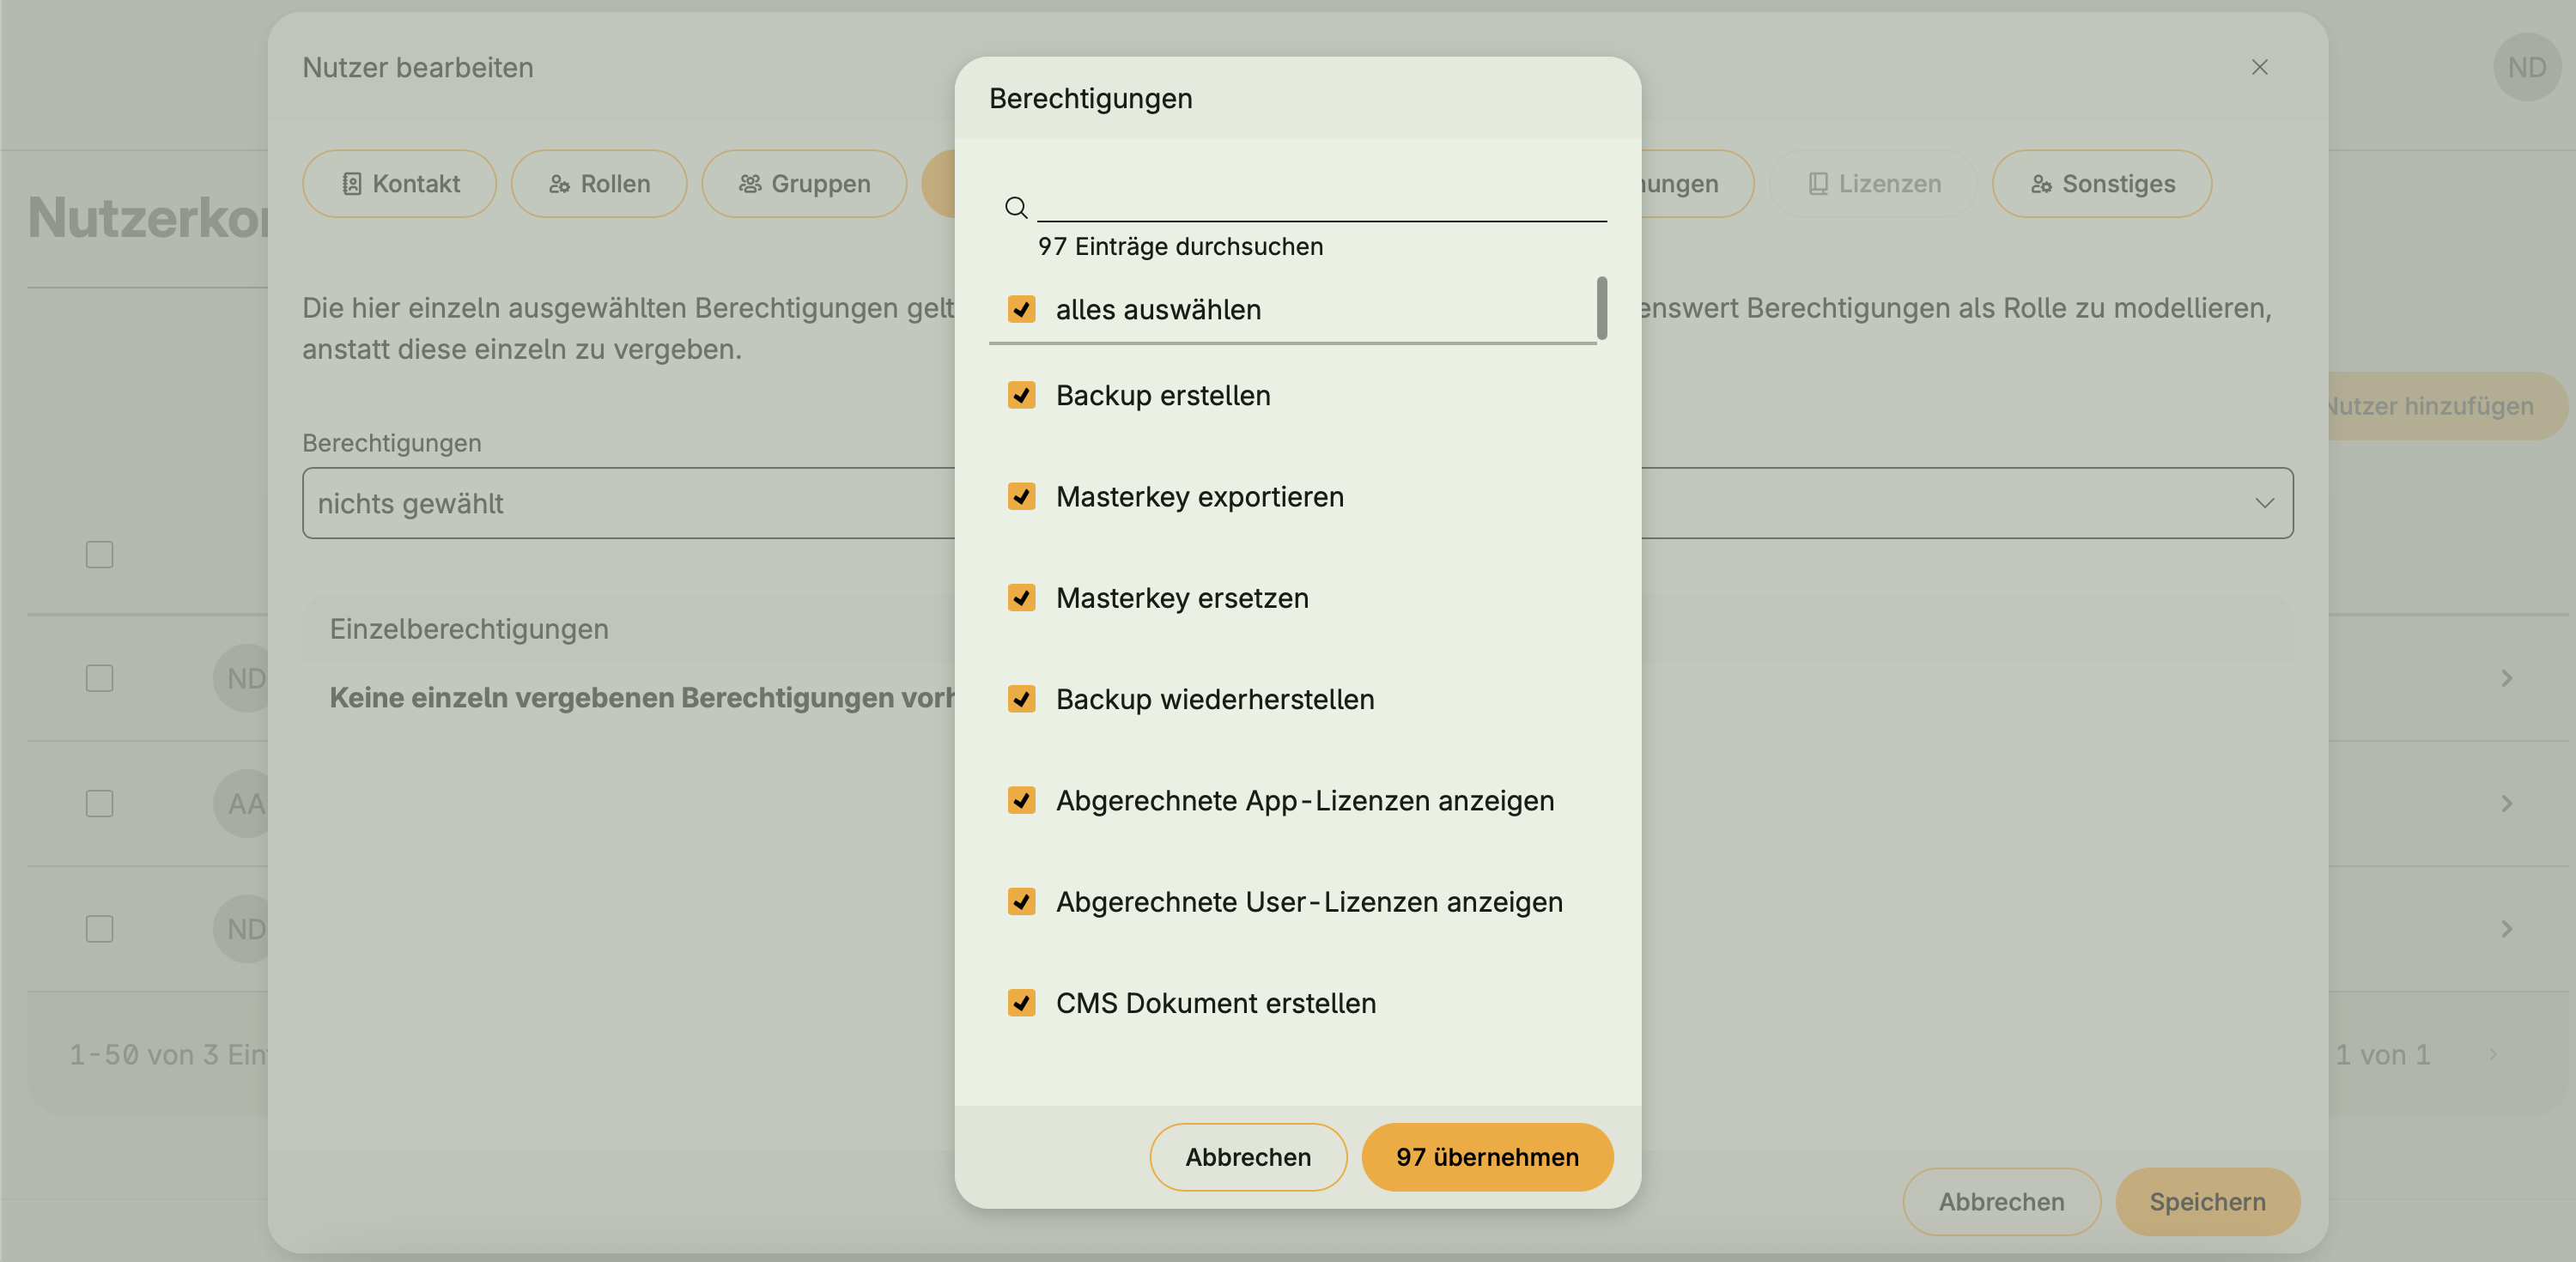Click the Kontakt tab address book icon

(352, 184)
